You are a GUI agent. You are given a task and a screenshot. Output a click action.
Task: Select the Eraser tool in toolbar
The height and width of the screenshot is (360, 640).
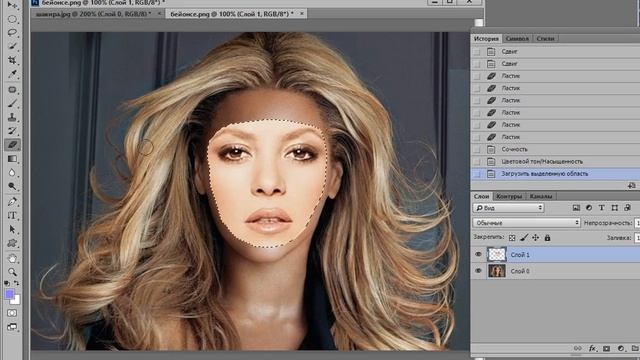pyautogui.click(x=12, y=145)
